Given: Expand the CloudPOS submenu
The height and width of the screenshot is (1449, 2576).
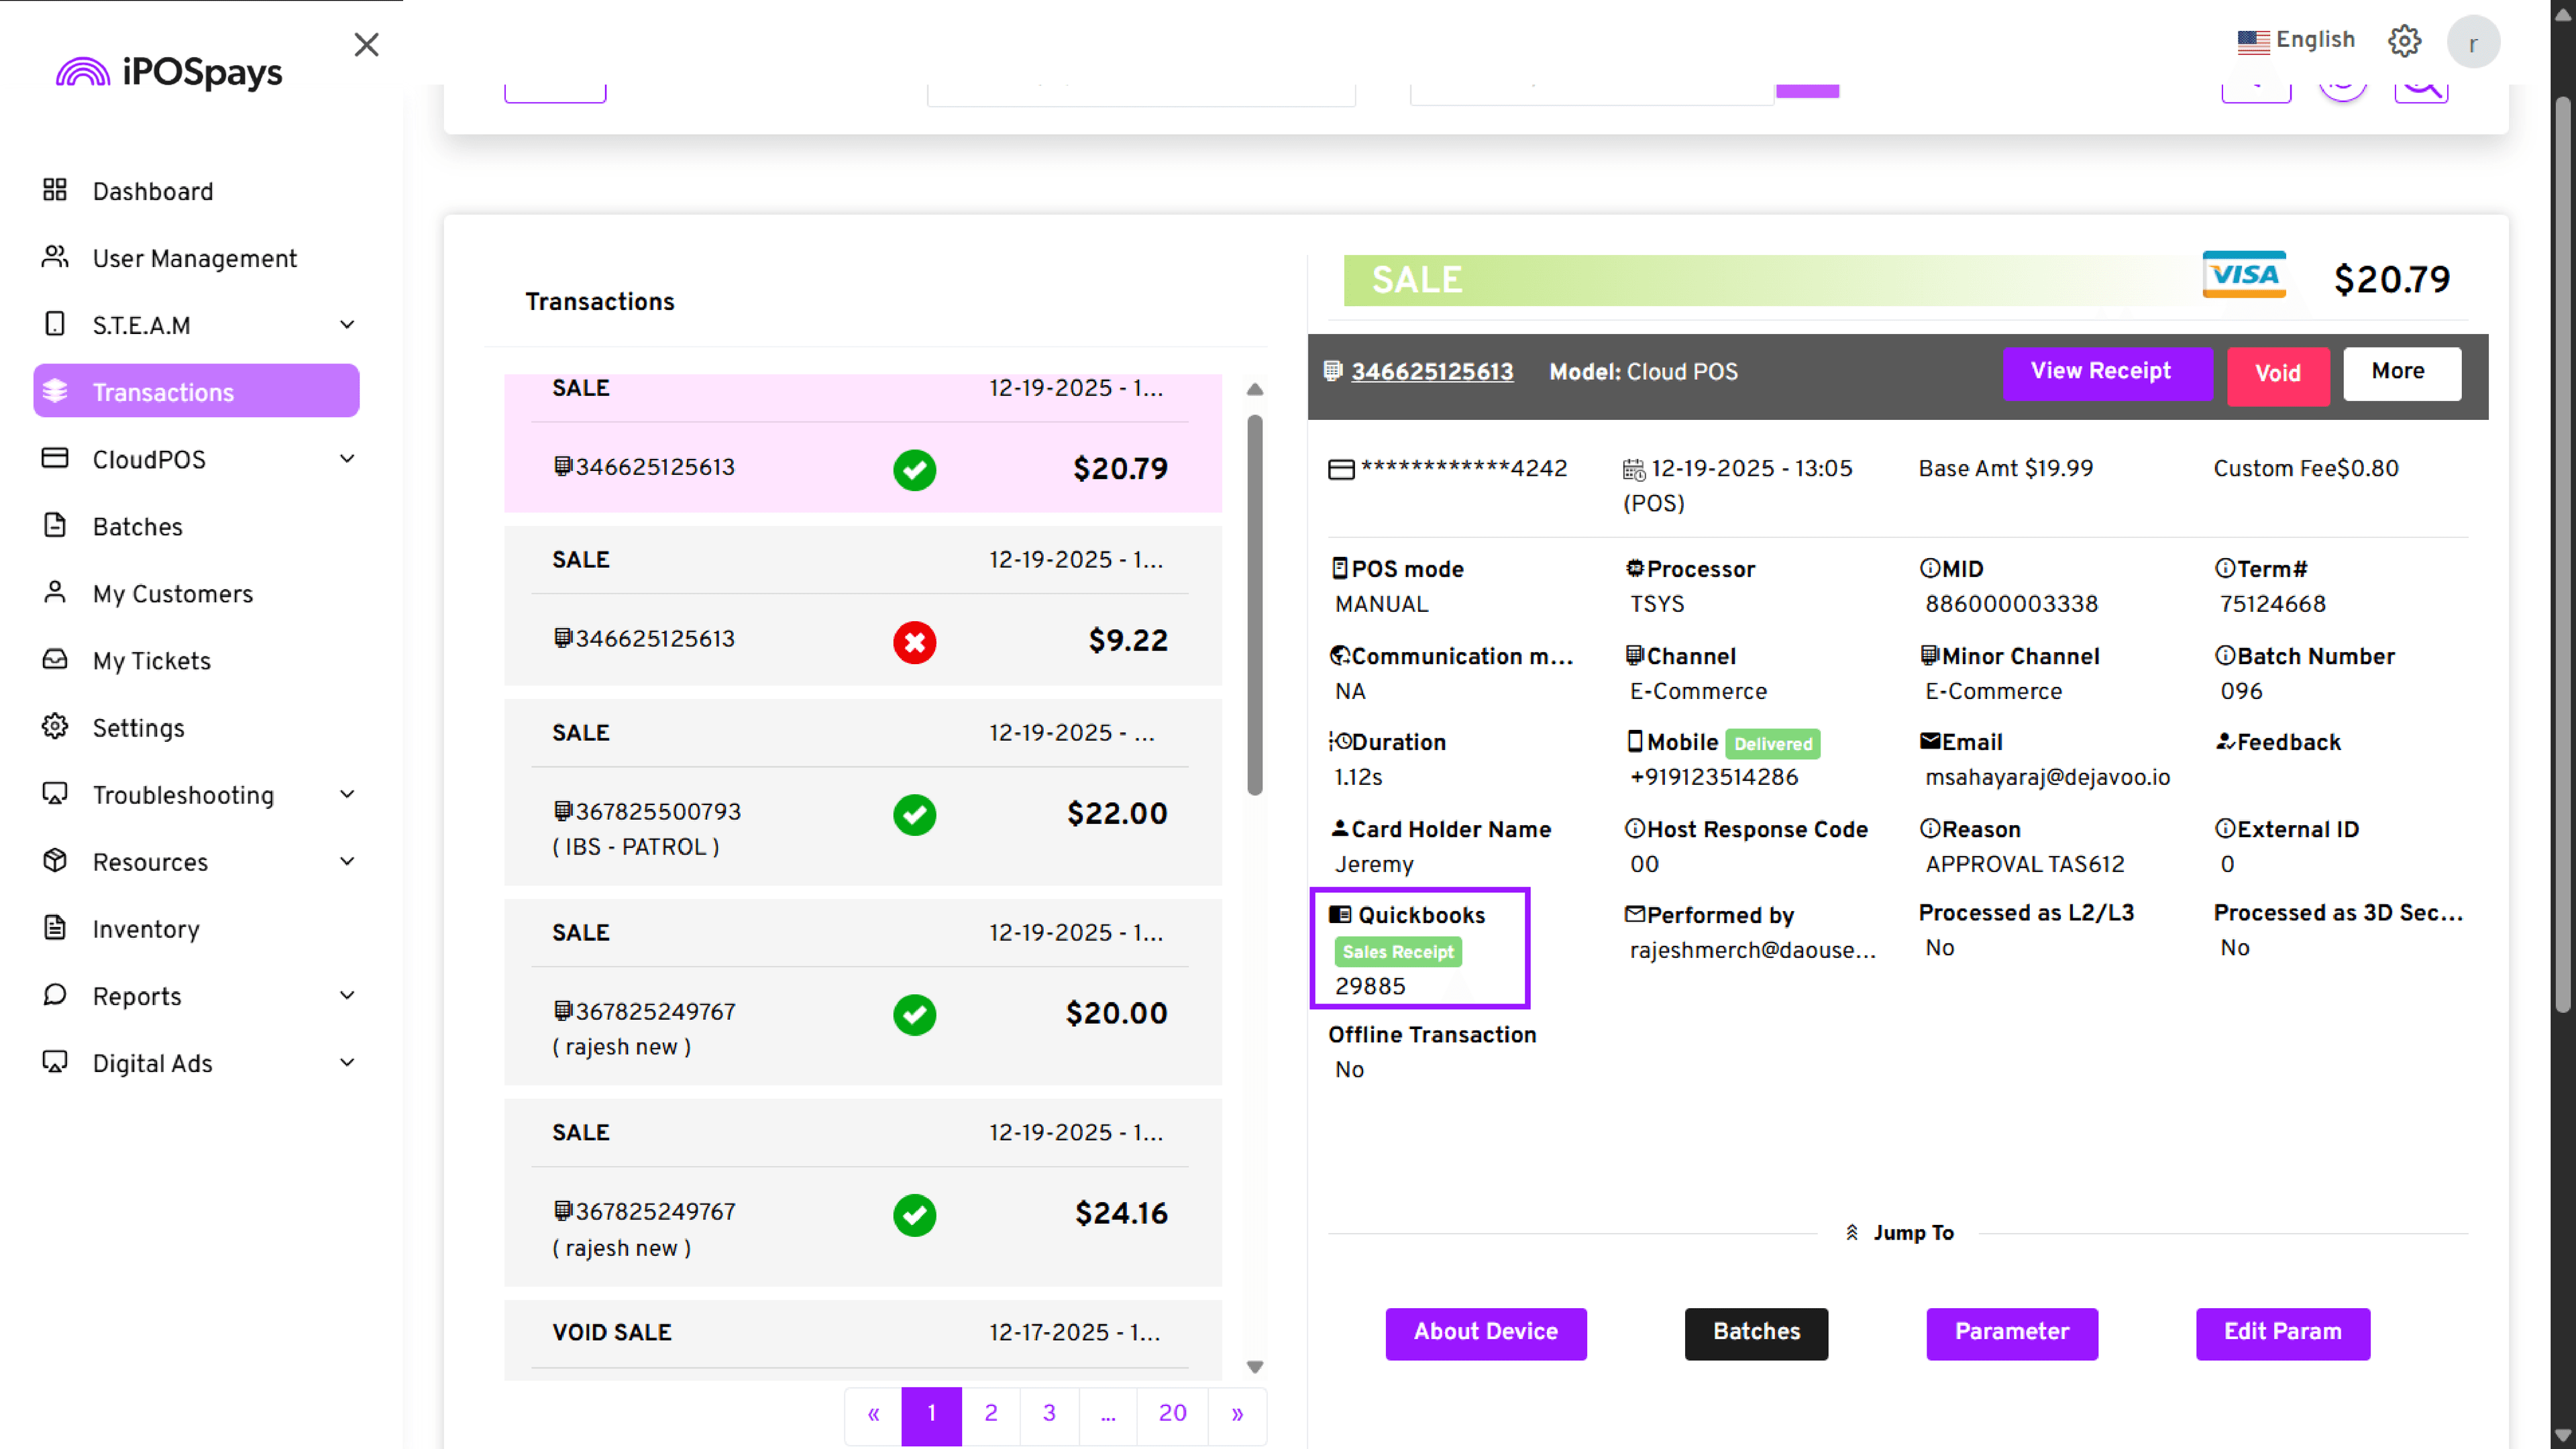Looking at the screenshot, I should coord(347,459).
